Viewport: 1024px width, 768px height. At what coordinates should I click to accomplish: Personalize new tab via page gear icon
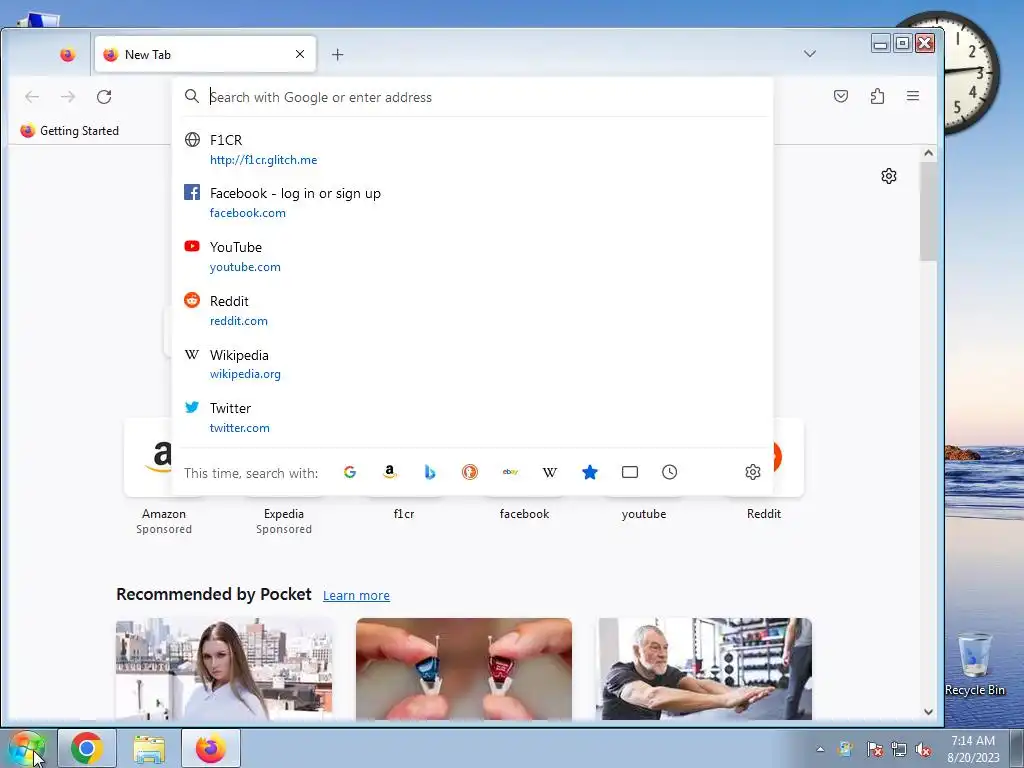(x=889, y=176)
